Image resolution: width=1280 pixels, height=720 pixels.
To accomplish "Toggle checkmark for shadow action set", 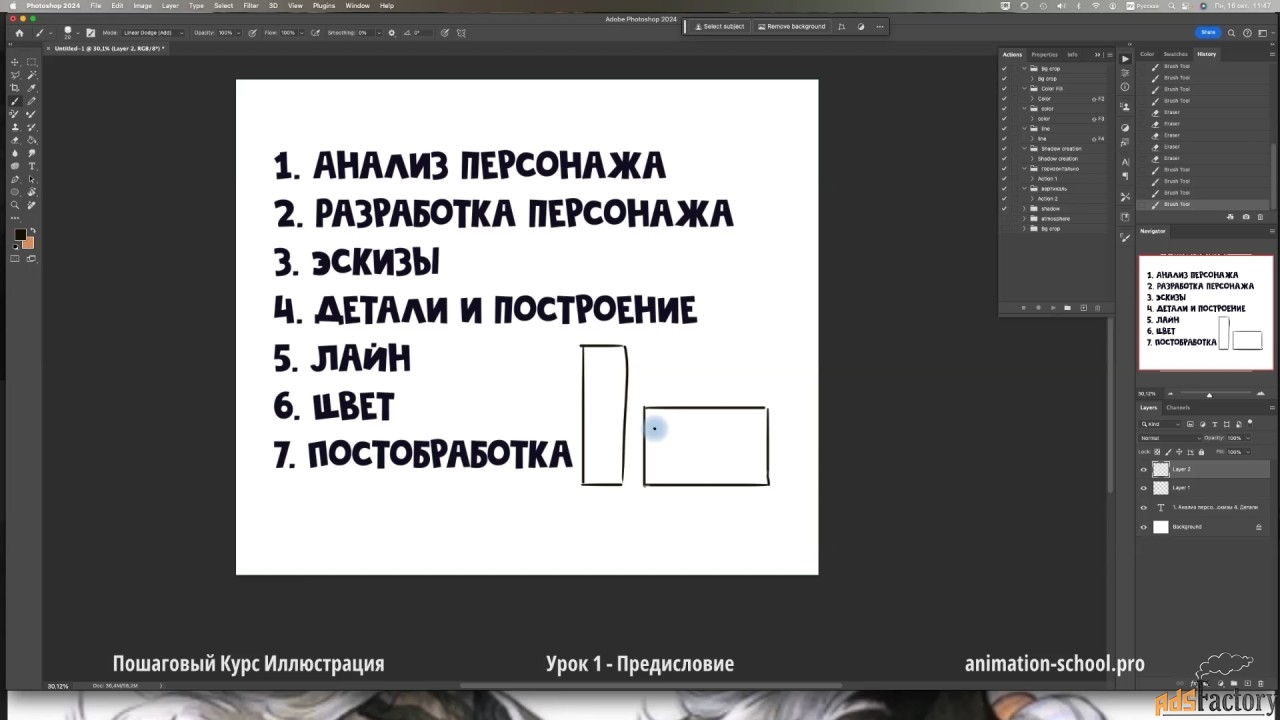I will tap(1004, 209).
